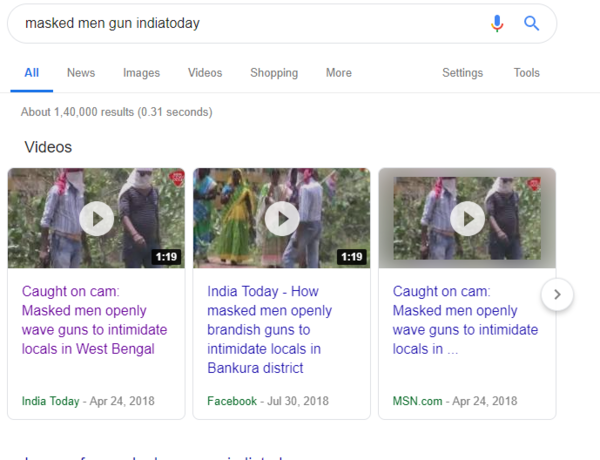Switch to the News tab
Image resolution: width=600 pixels, height=460 pixels.
pyautogui.click(x=81, y=73)
